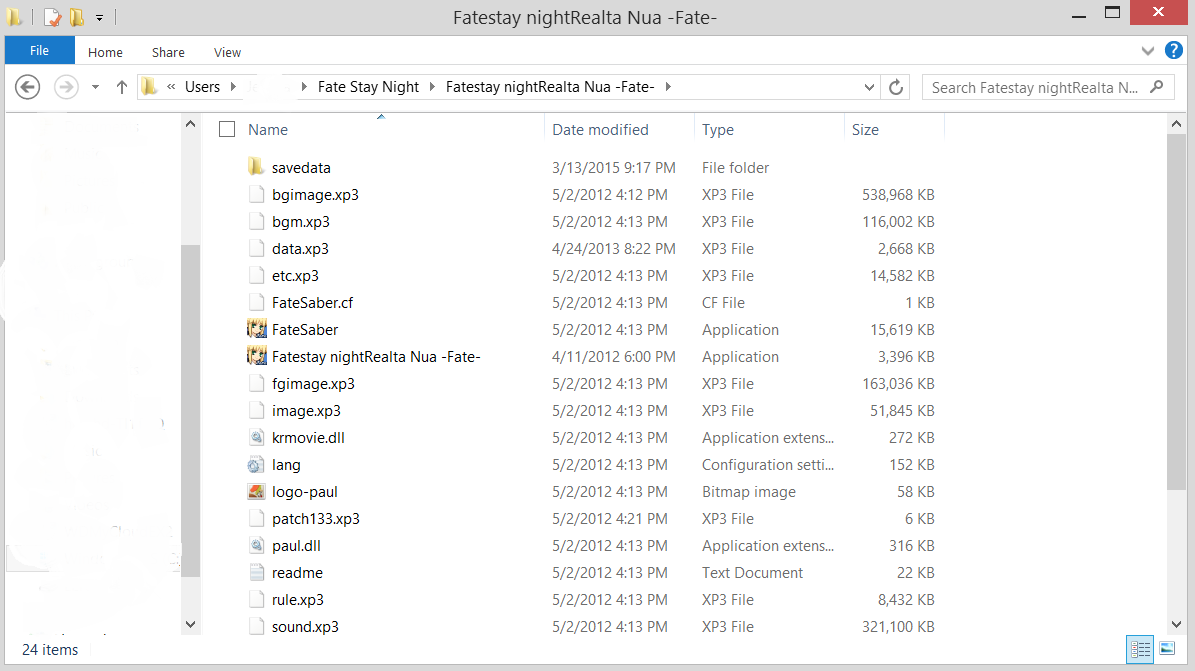
Task: Select the lang configuration file icon
Action: coord(256,464)
